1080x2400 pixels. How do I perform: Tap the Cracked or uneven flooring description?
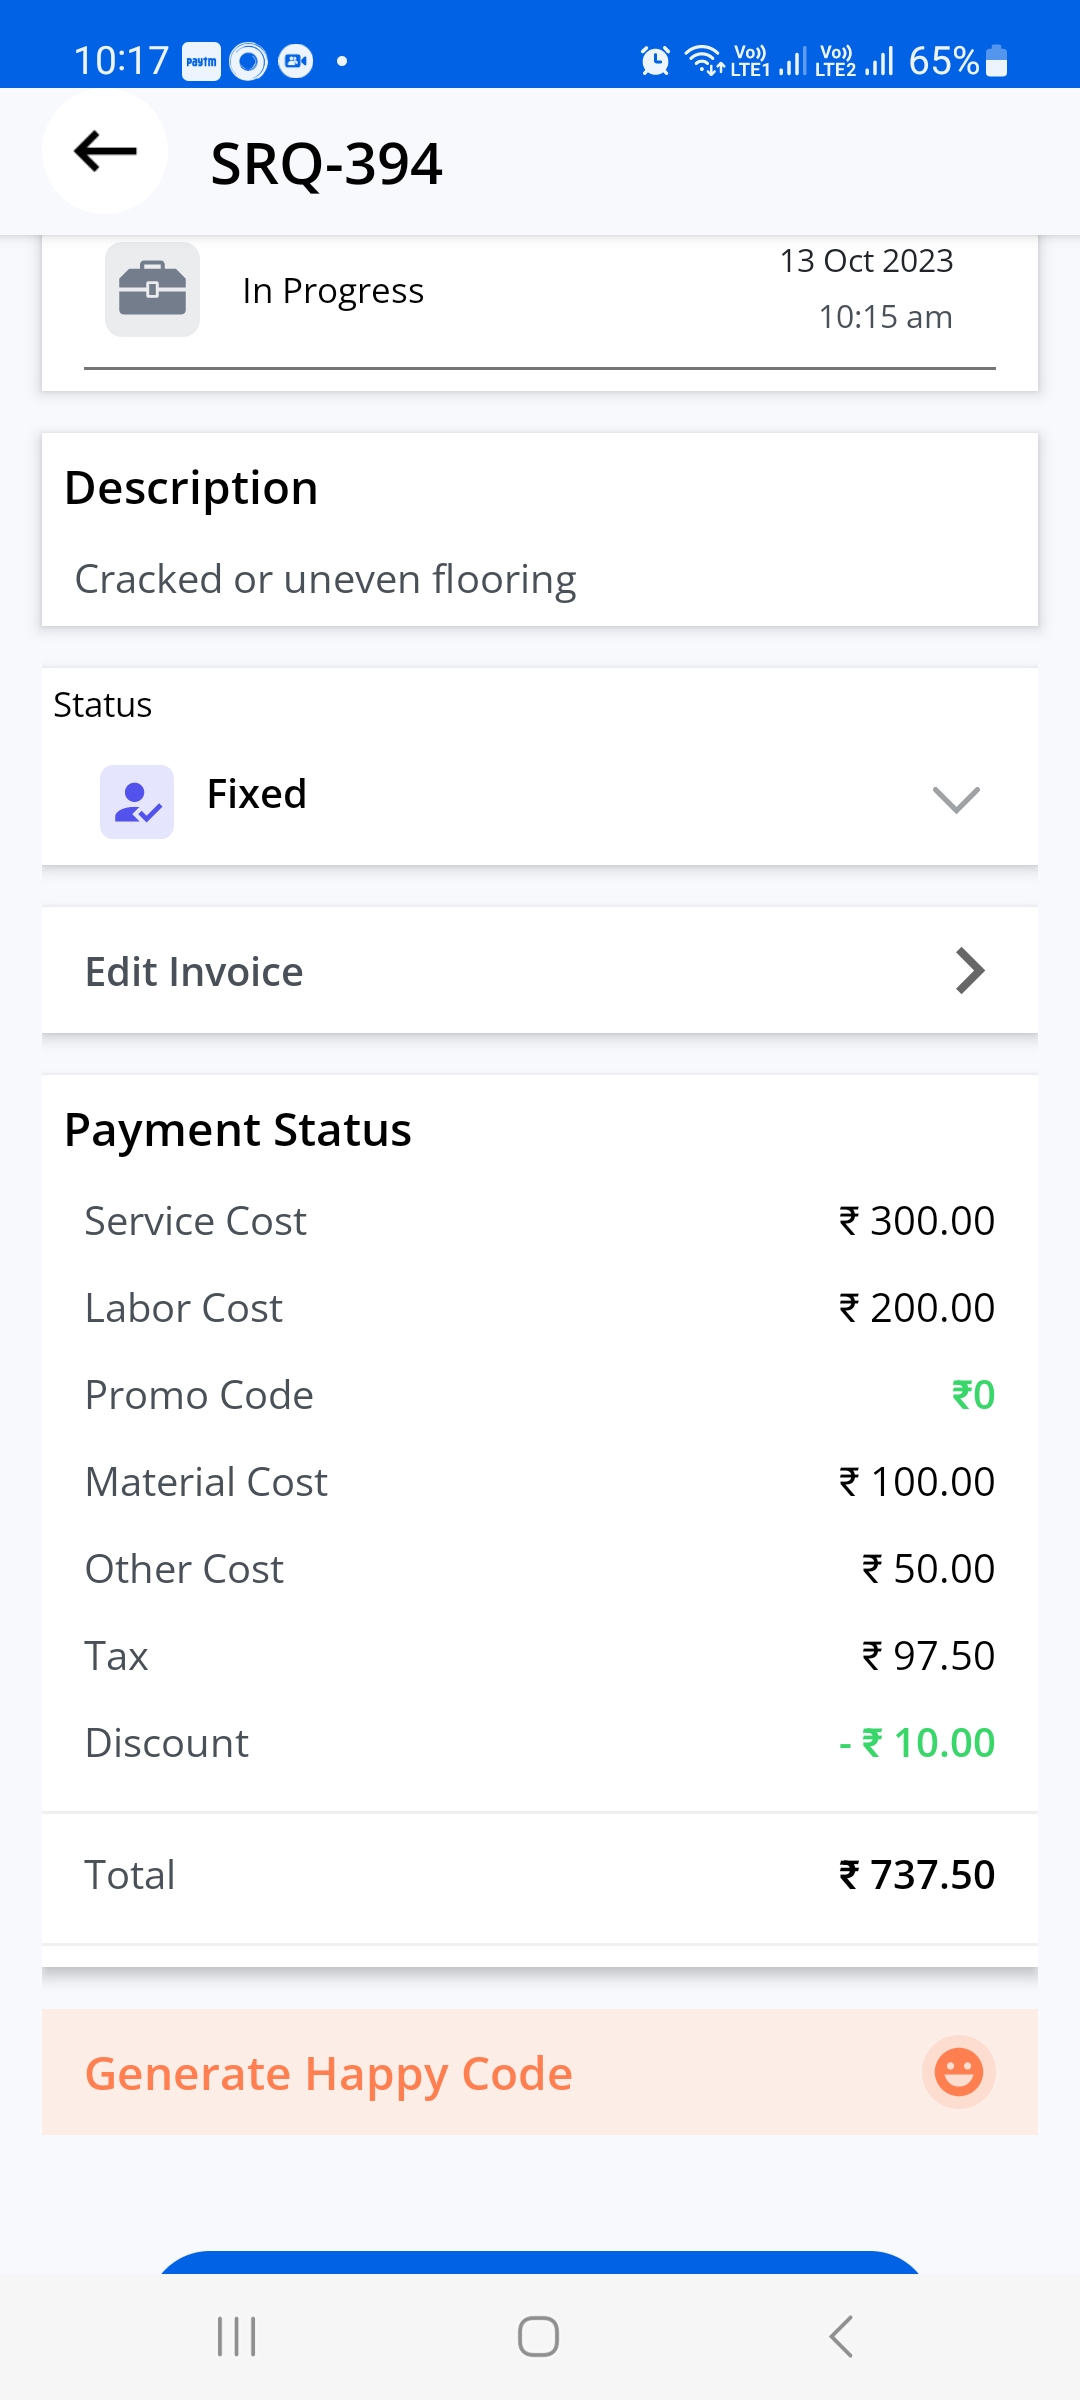pos(325,579)
